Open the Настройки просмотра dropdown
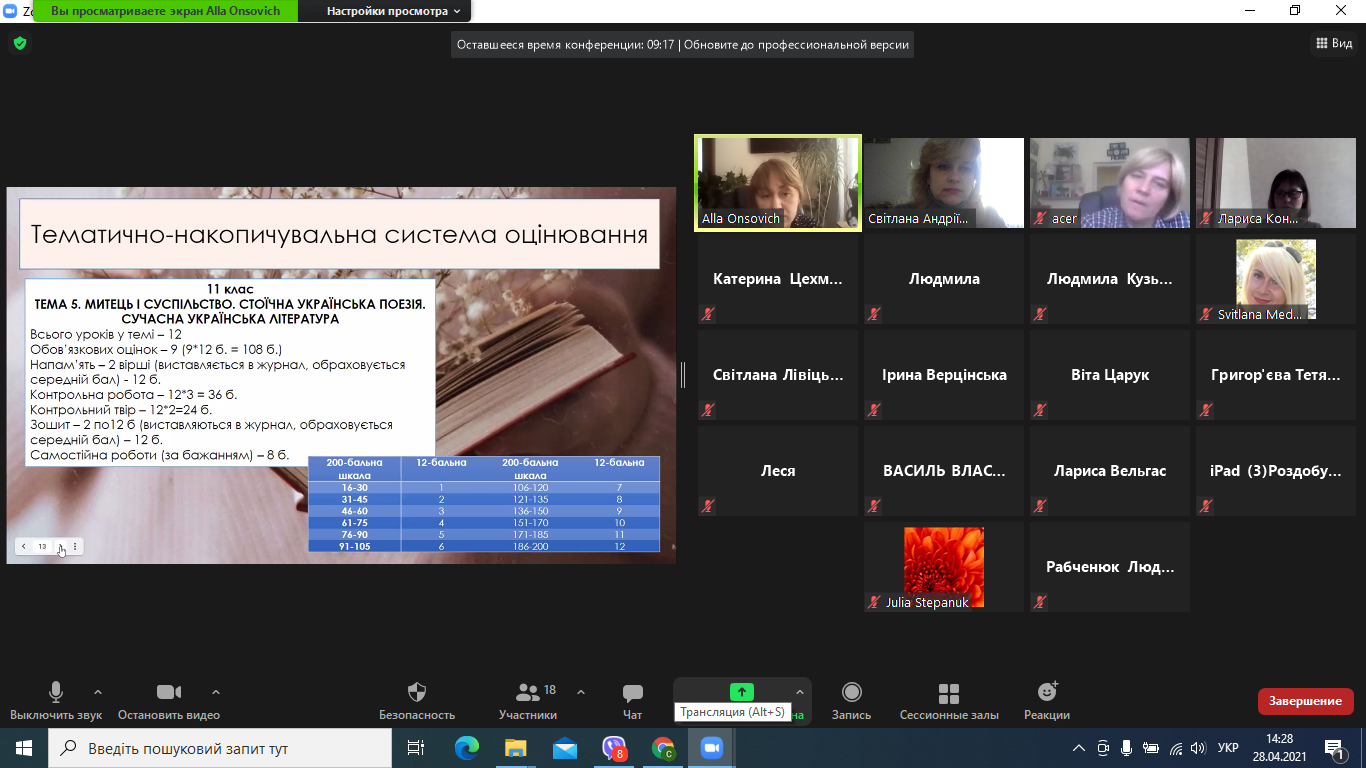The height and width of the screenshot is (768, 1366). click(393, 11)
